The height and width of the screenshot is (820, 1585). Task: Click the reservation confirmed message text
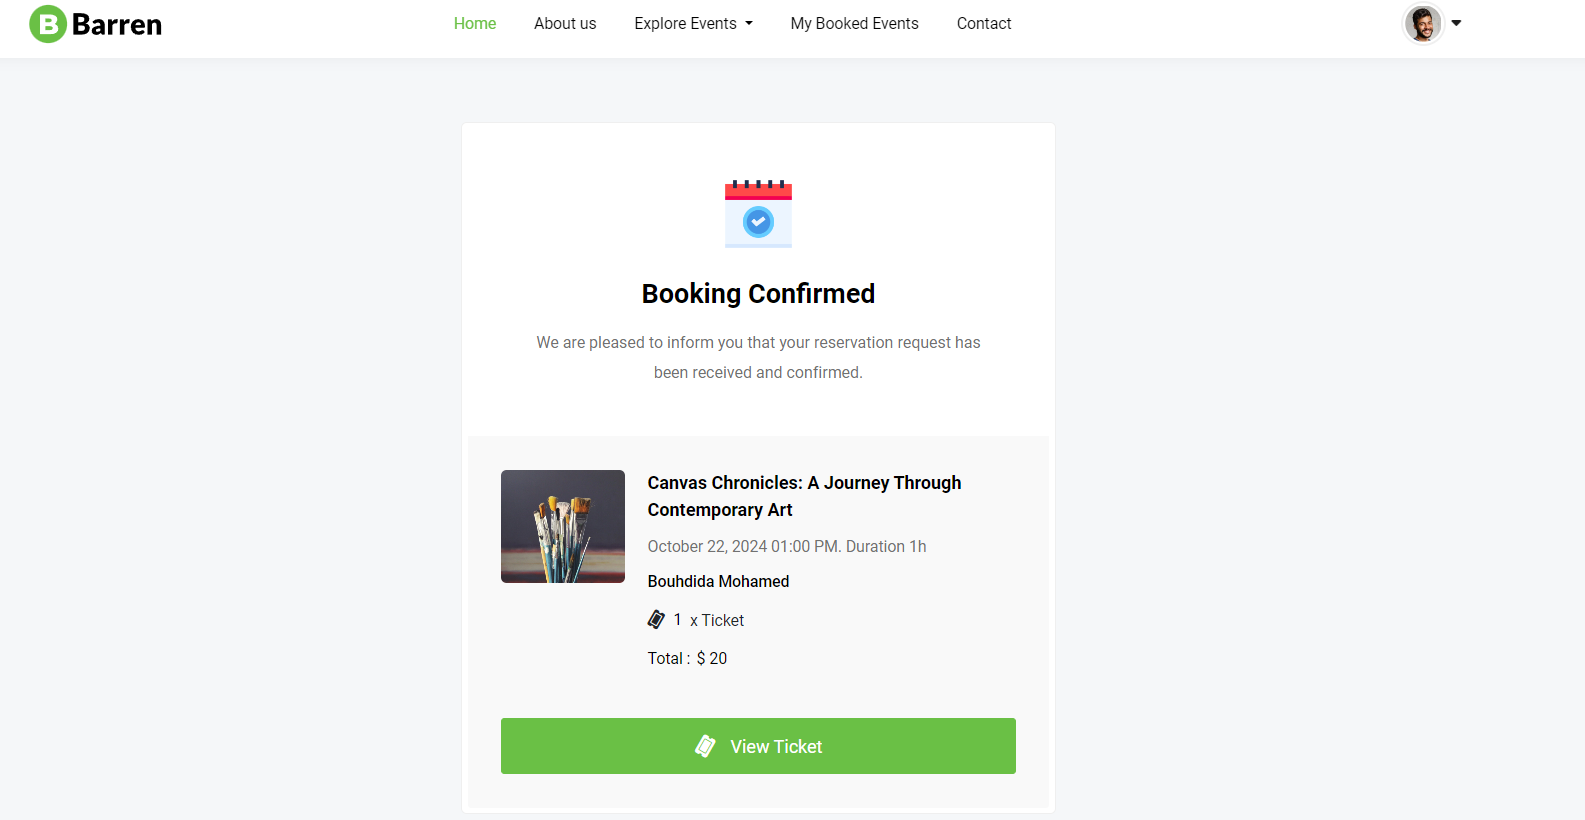pos(758,357)
